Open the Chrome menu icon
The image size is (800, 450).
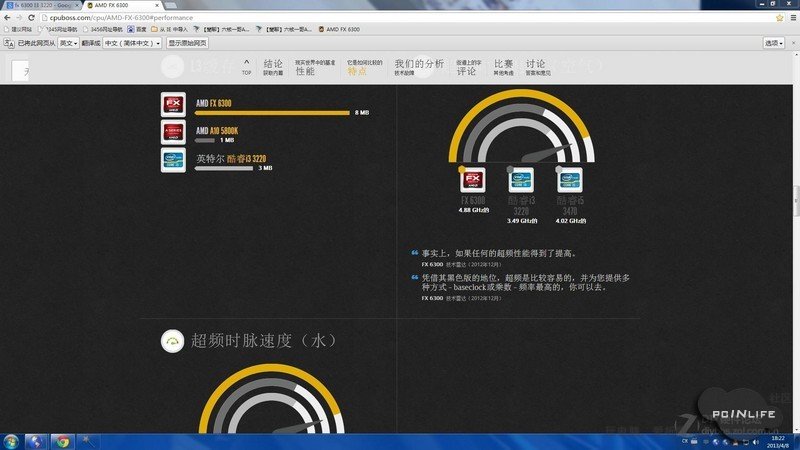point(793,18)
